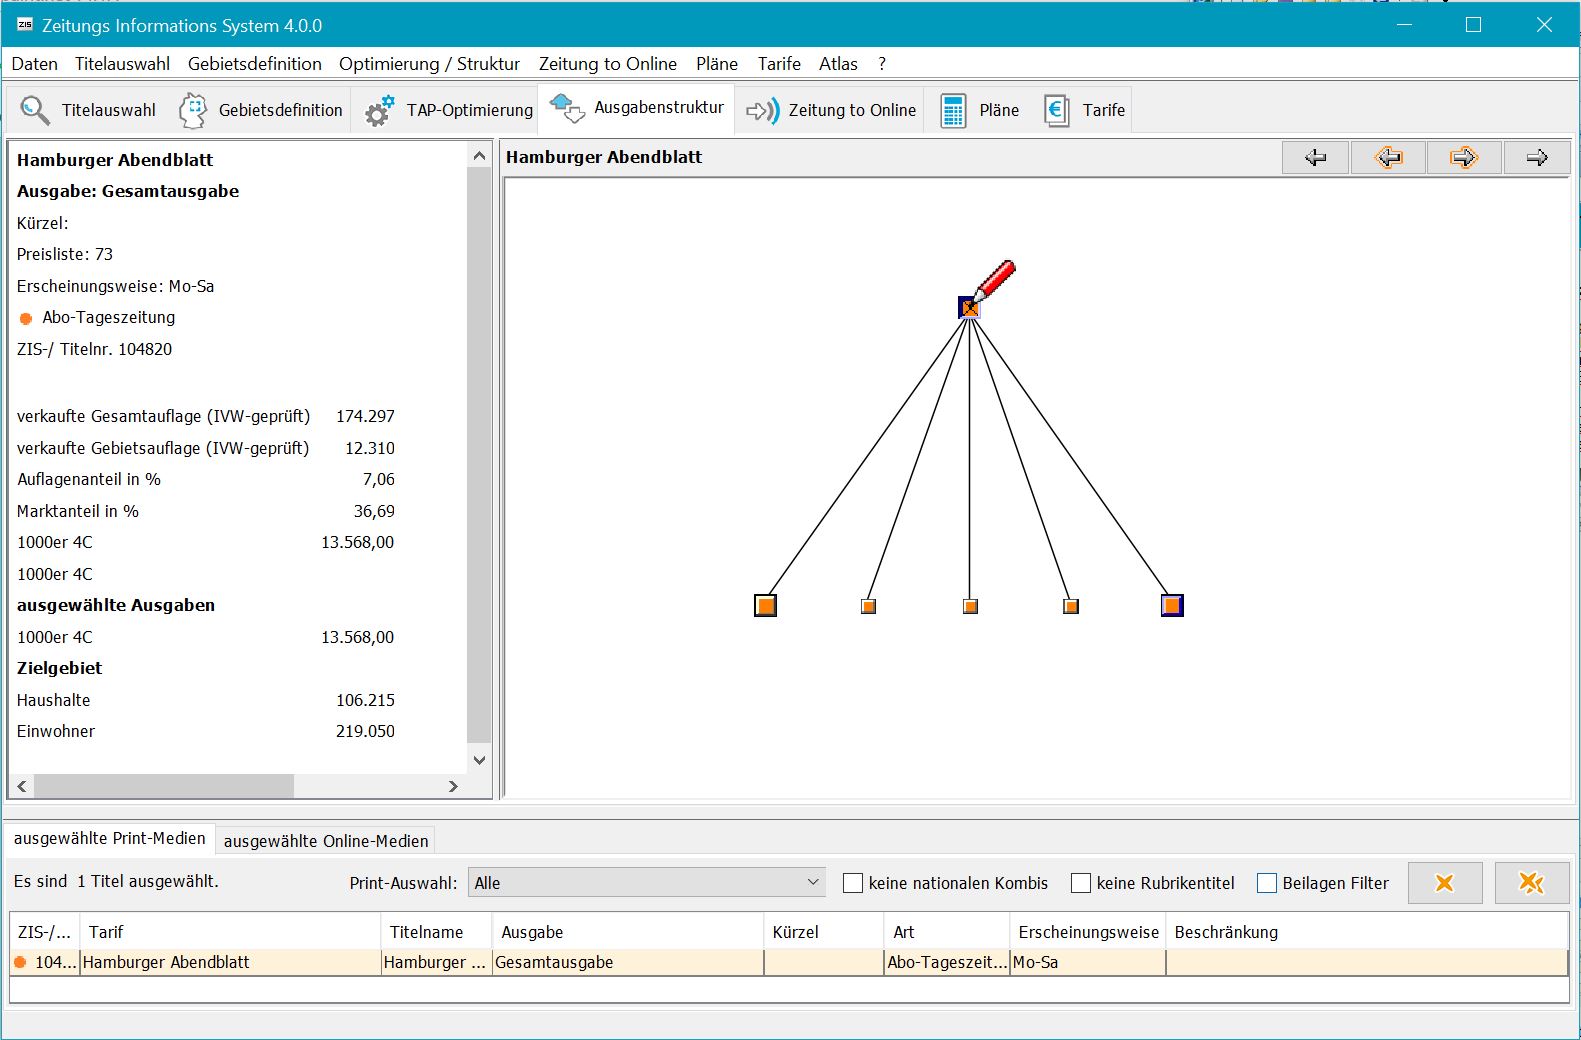Click the orange left arrow navigation button
This screenshot has height=1040, width=1581.
click(x=1389, y=157)
